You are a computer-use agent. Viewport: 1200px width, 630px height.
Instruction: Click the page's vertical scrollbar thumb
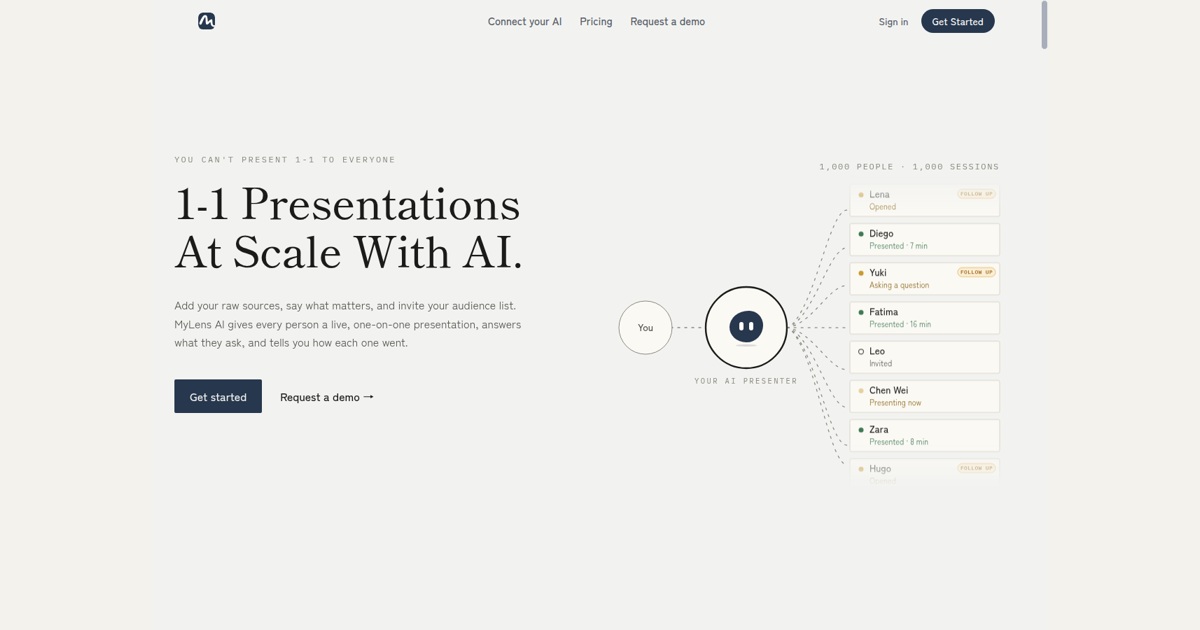tap(1044, 25)
